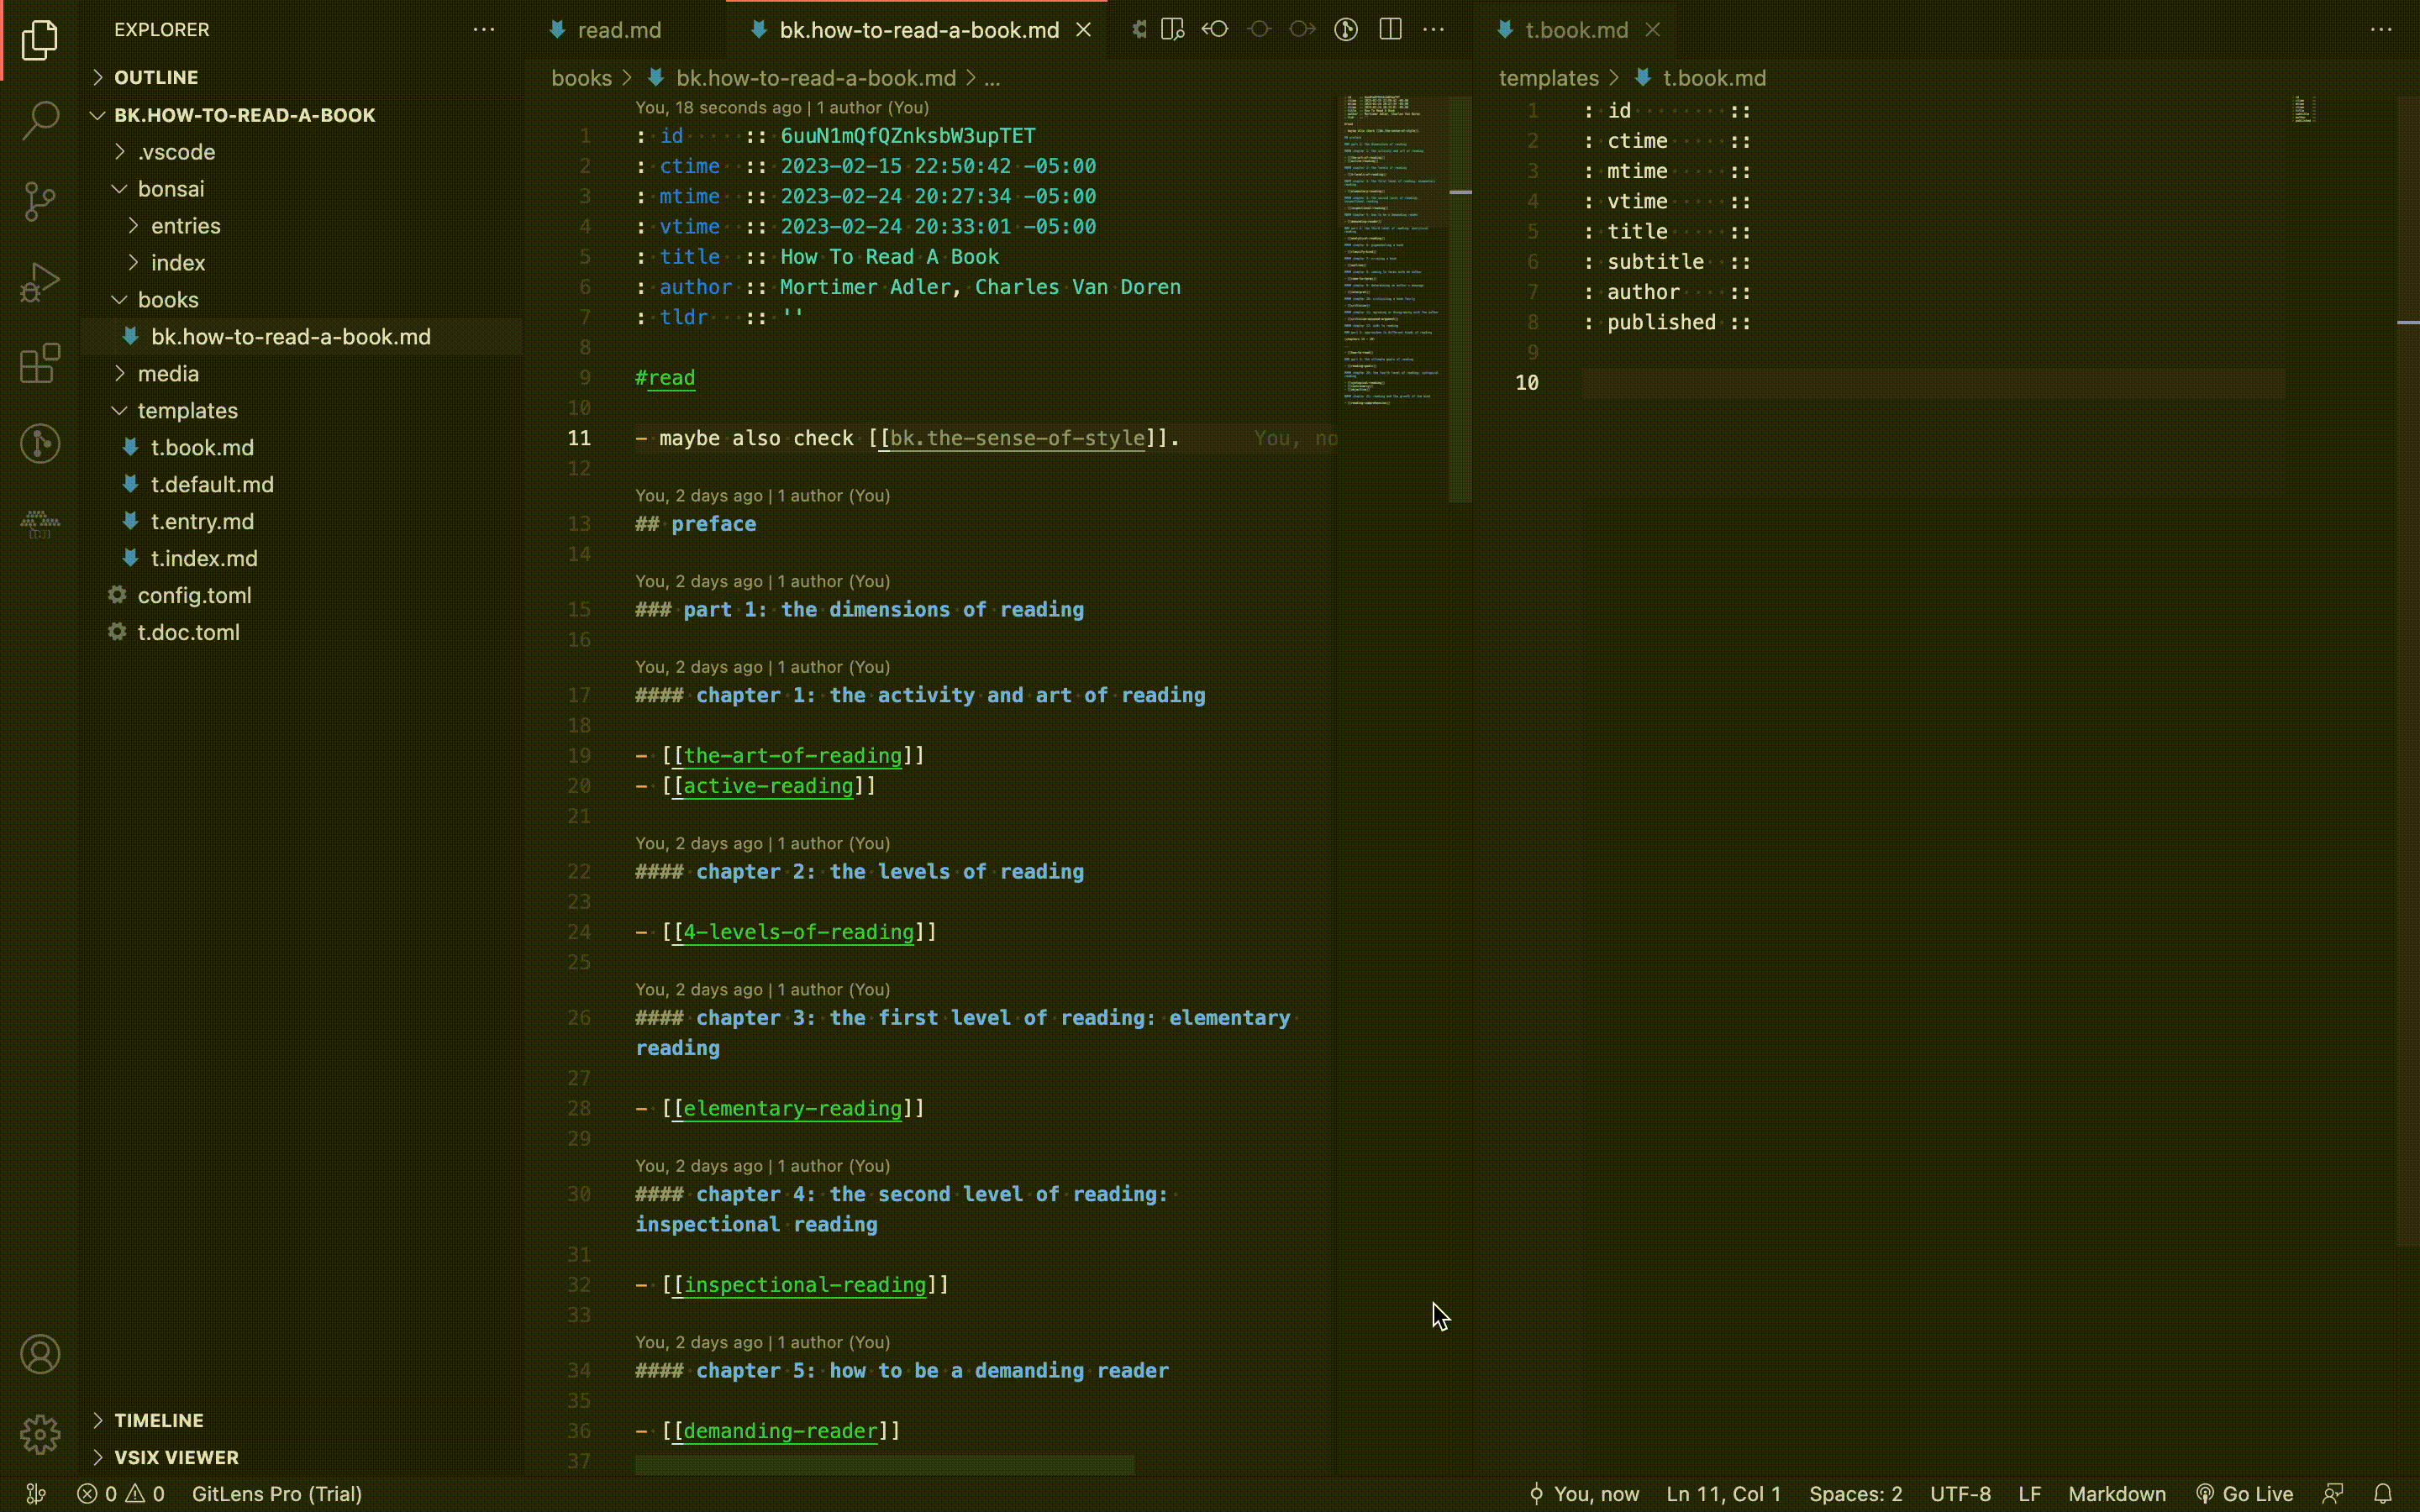Image resolution: width=2420 pixels, height=1512 pixels.
Task: Follow the the-art-of-reading wiki link
Action: [x=792, y=756]
